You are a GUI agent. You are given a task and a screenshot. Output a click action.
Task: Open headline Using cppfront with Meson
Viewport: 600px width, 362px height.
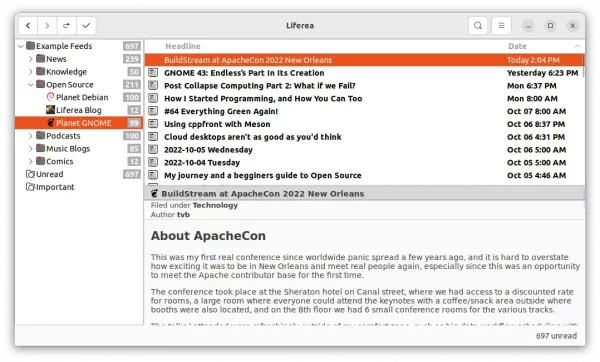pos(217,124)
